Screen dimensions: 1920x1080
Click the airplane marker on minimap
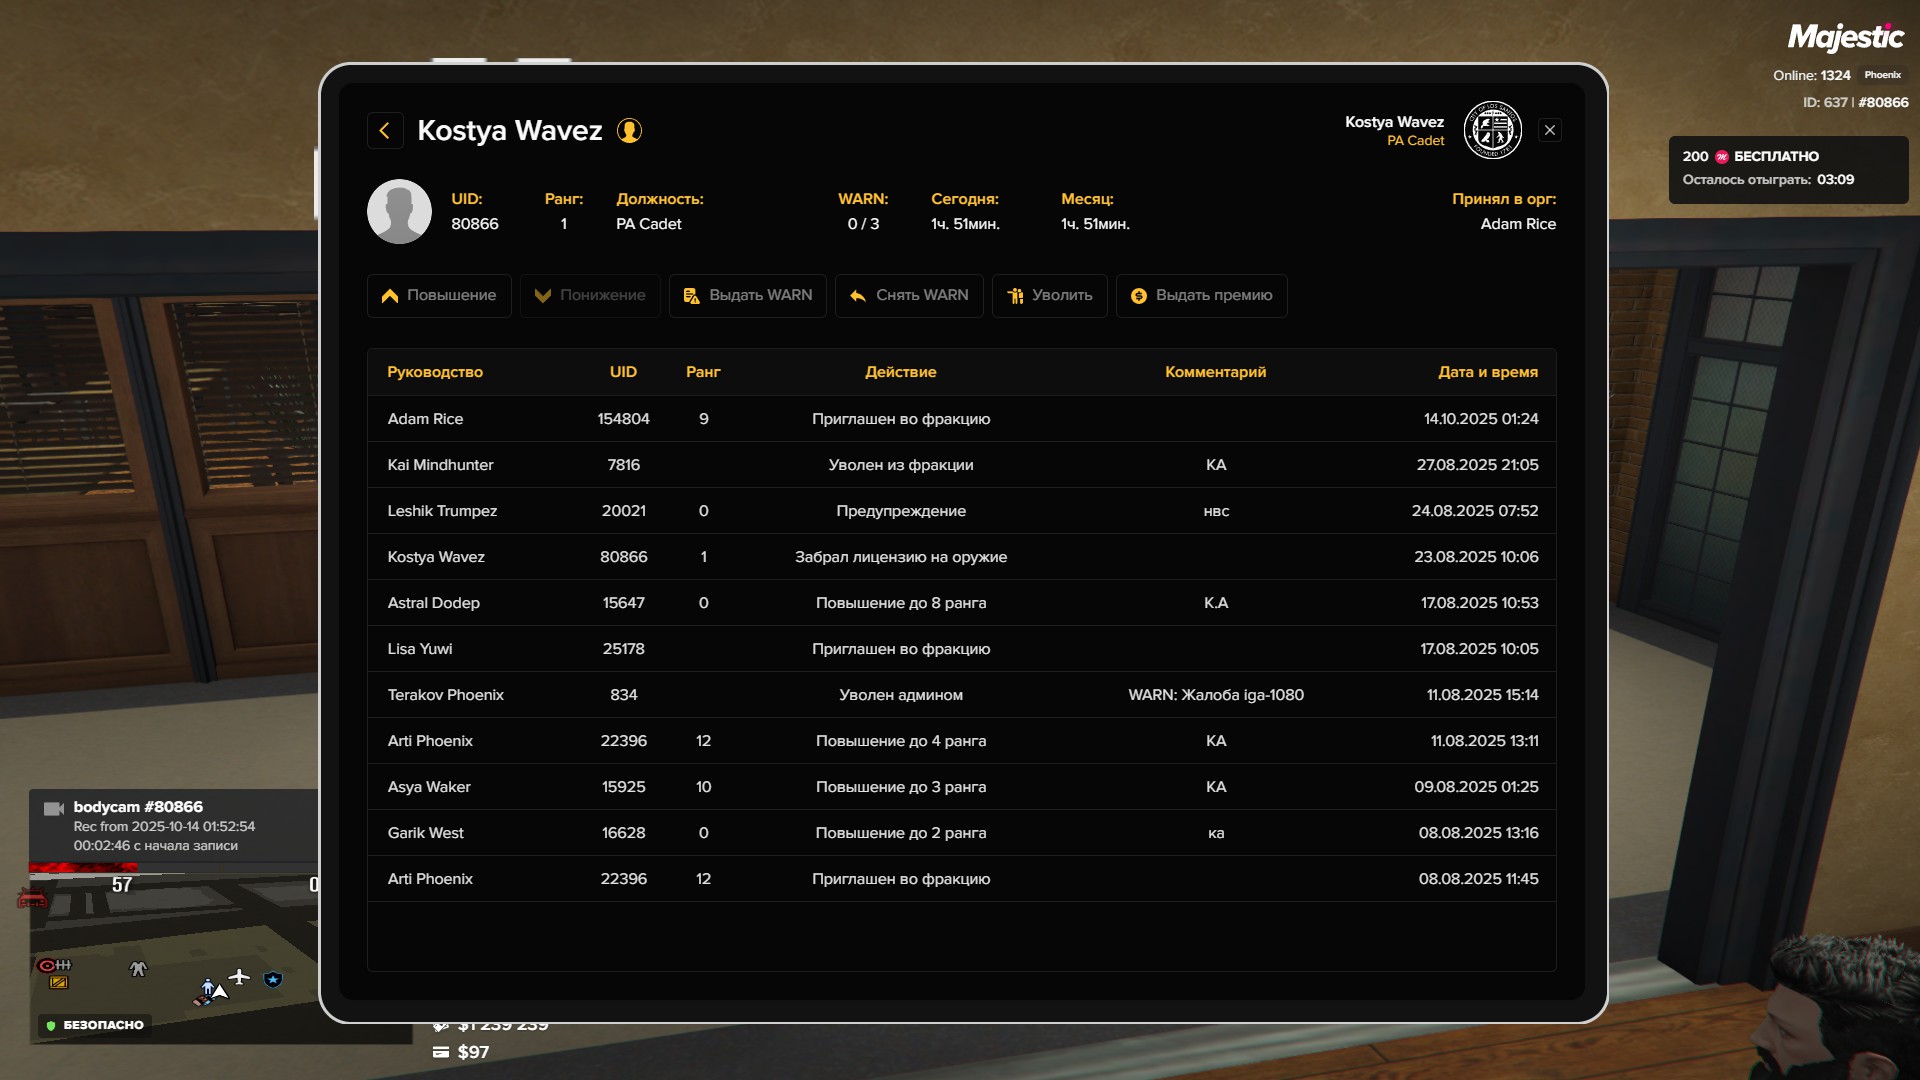coord(239,977)
